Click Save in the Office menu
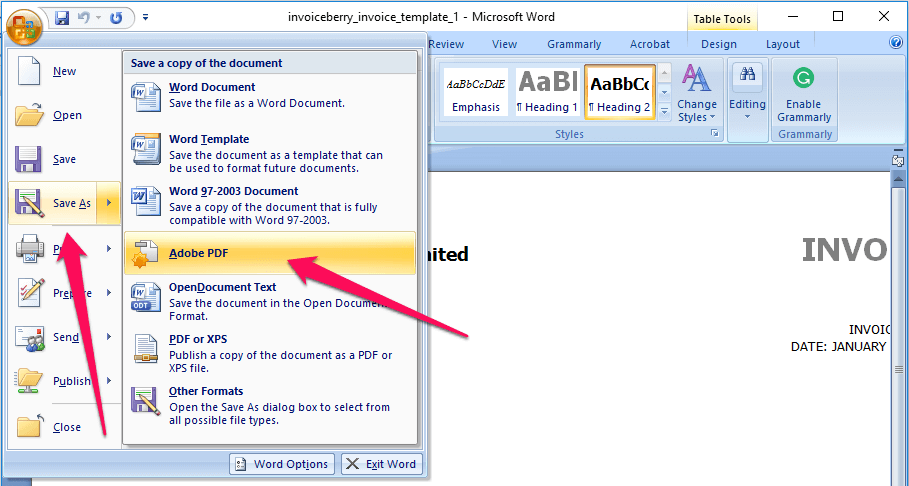 tap(64, 159)
